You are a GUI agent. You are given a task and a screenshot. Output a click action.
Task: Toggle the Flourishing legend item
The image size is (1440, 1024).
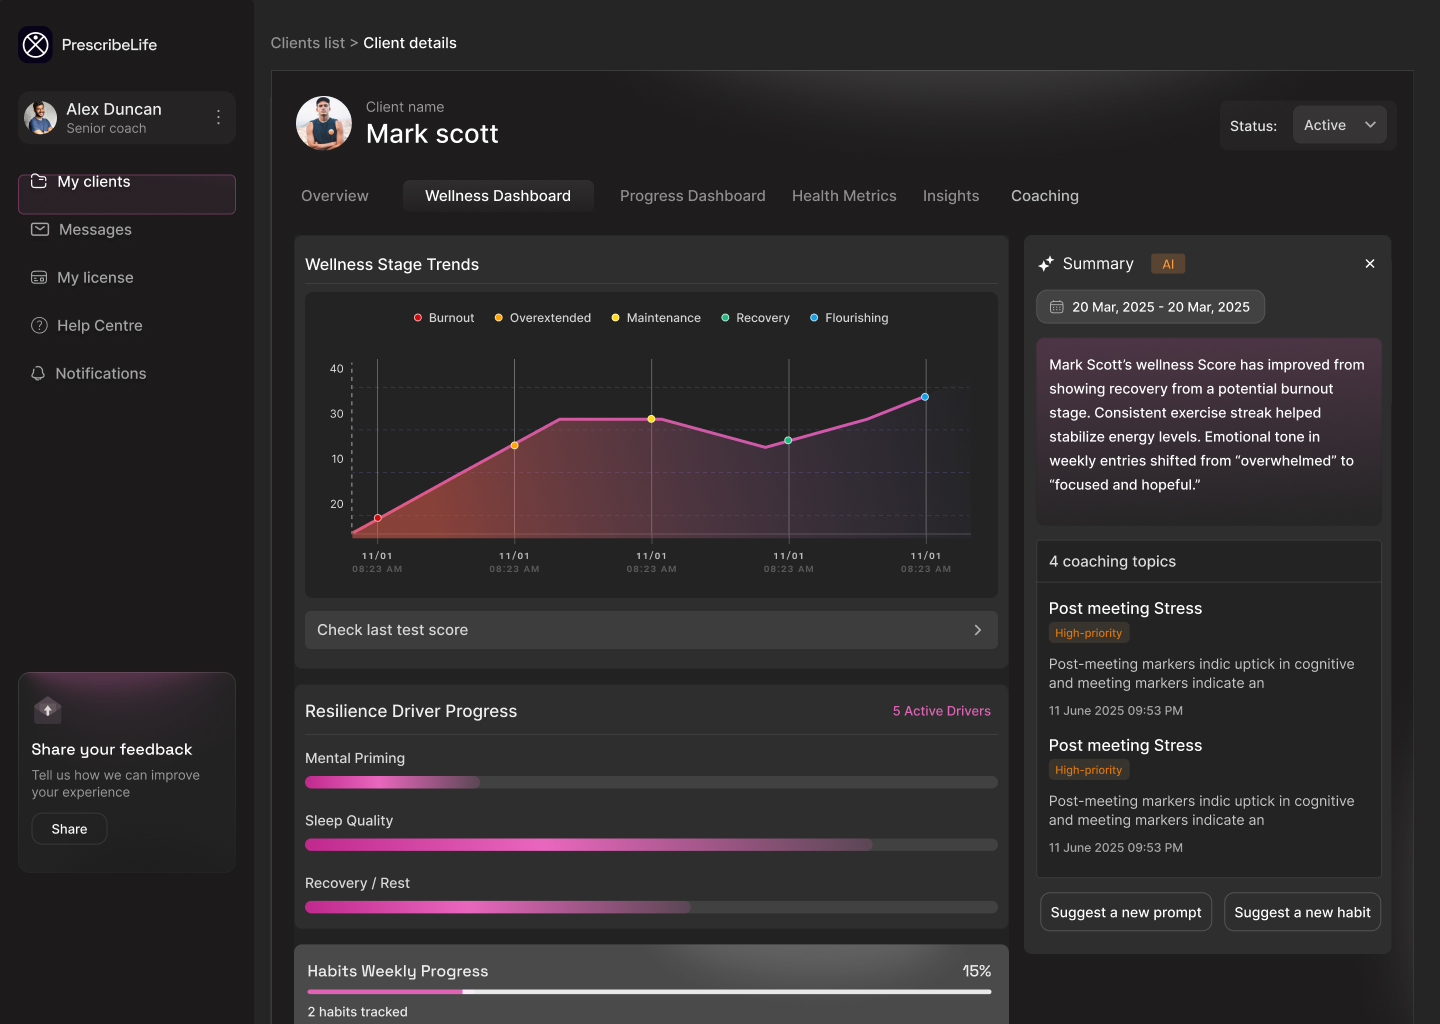(x=848, y=317)
